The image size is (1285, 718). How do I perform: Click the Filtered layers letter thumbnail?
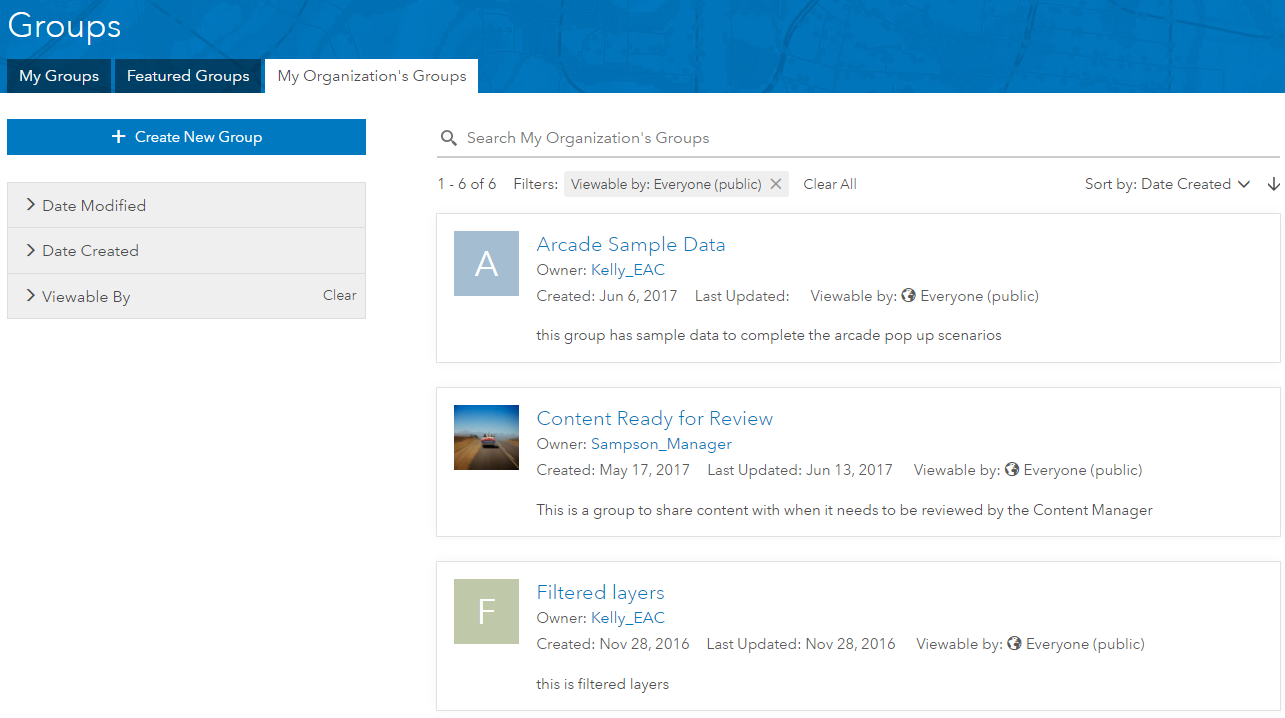(486, 611)
